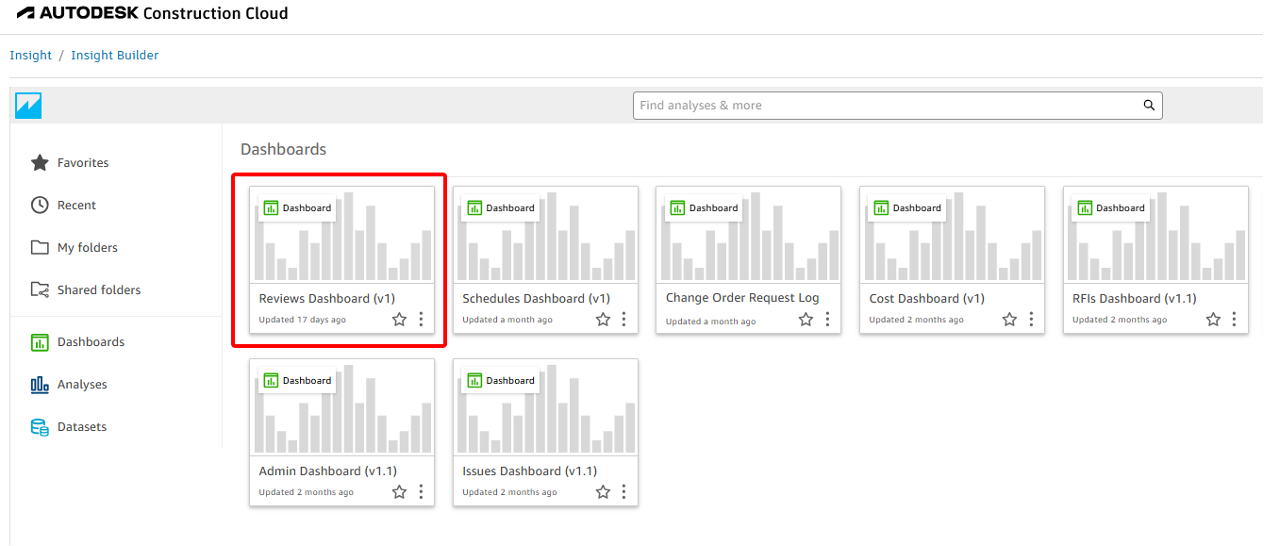This screenshot has width=1264, height=546.
Task: Click the Dashboard badge on Admin card
Action: click(x=297, y=380)
